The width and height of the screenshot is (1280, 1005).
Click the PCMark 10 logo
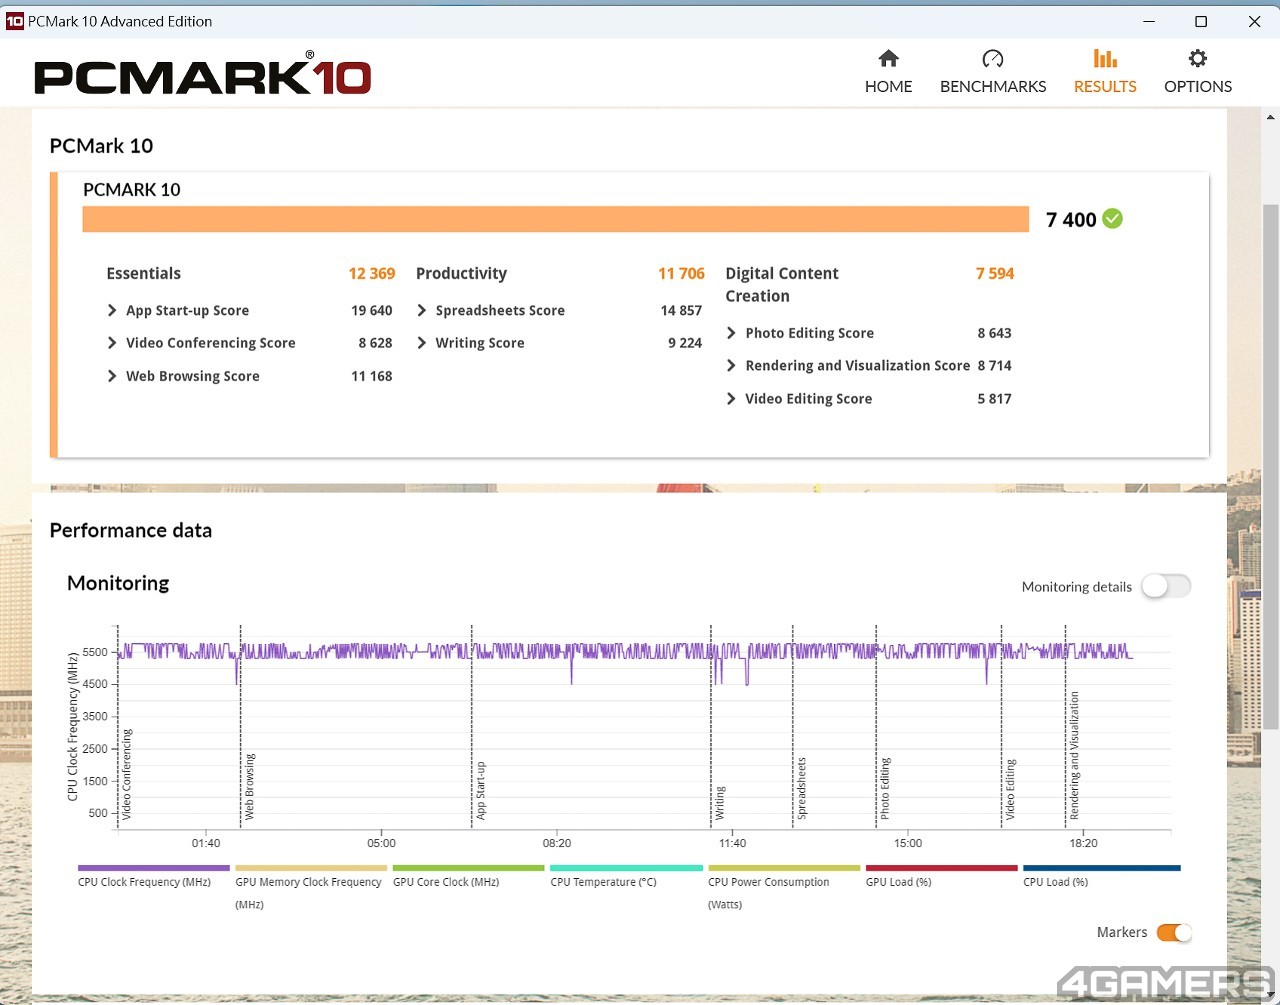pos(203,76)
